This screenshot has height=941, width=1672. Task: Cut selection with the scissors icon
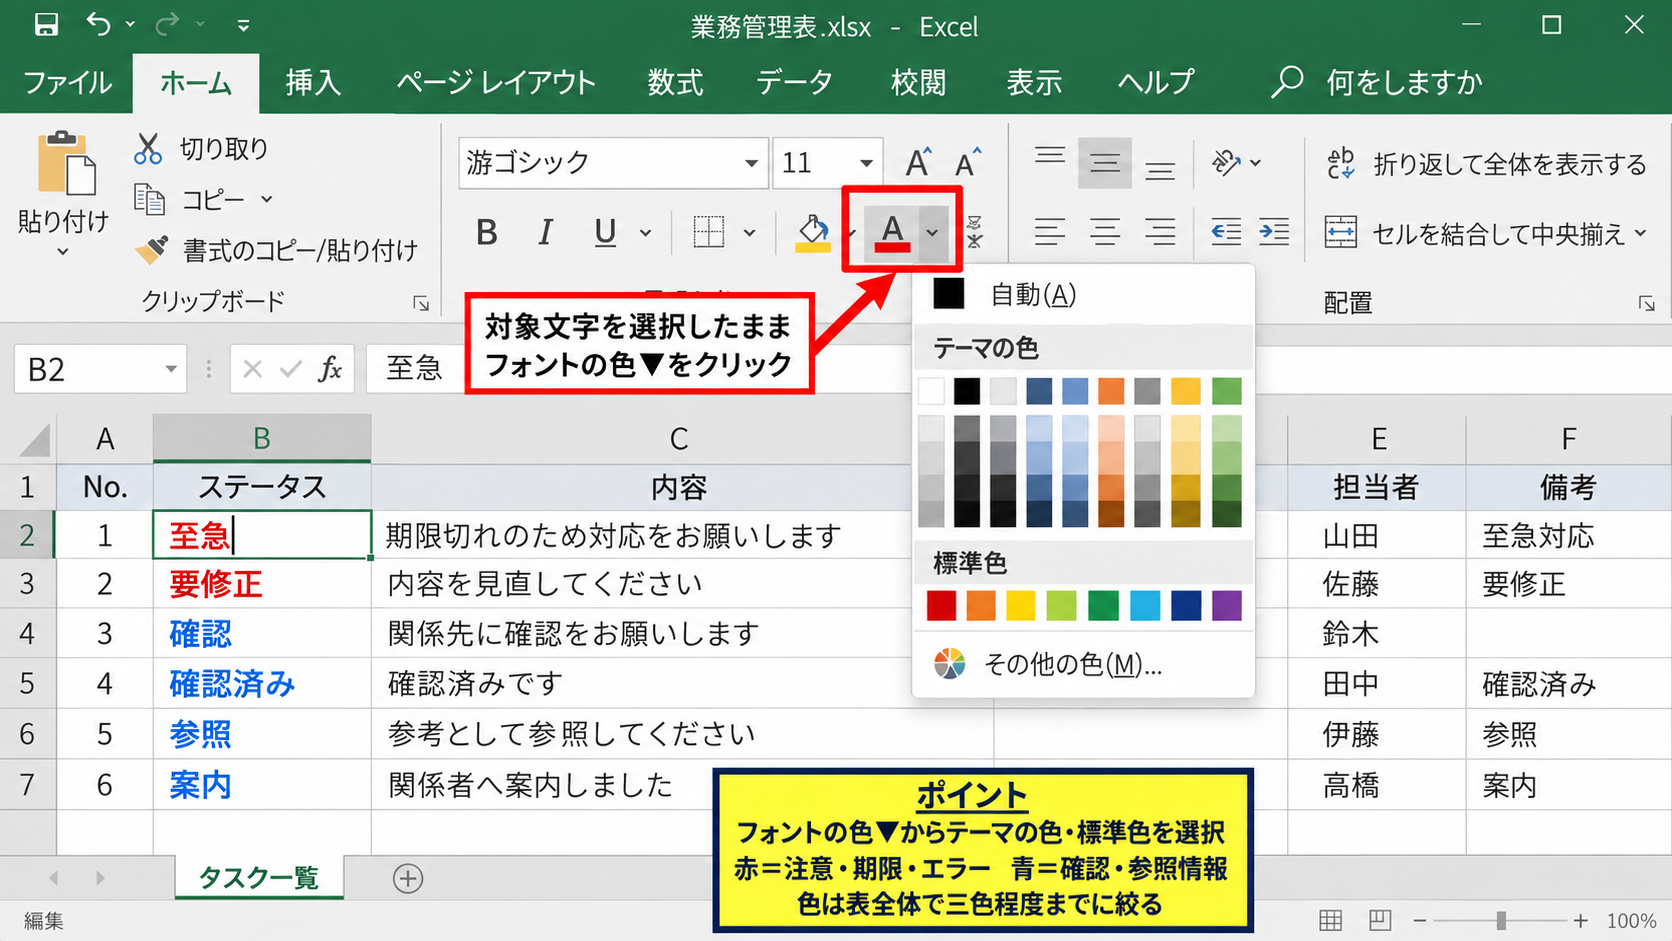pyautogui.click(x=148, y=149)
